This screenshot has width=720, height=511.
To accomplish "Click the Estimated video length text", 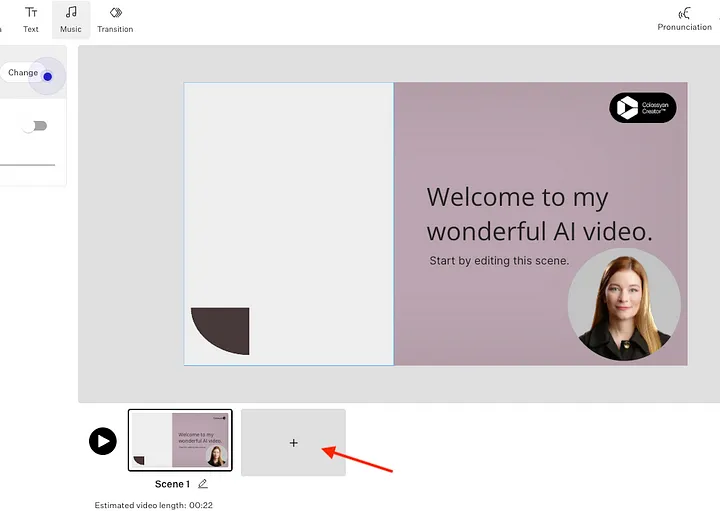I will [x=153, y=505].
